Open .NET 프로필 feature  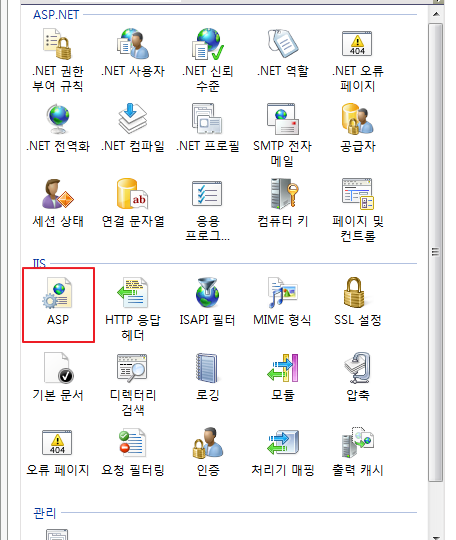coord(208,127)
